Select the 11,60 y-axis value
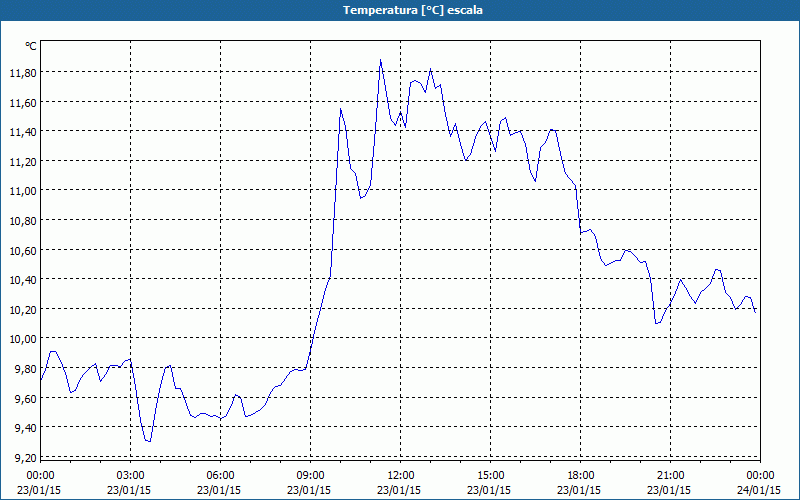The image size is (800, 500). [x=23, y=102]
